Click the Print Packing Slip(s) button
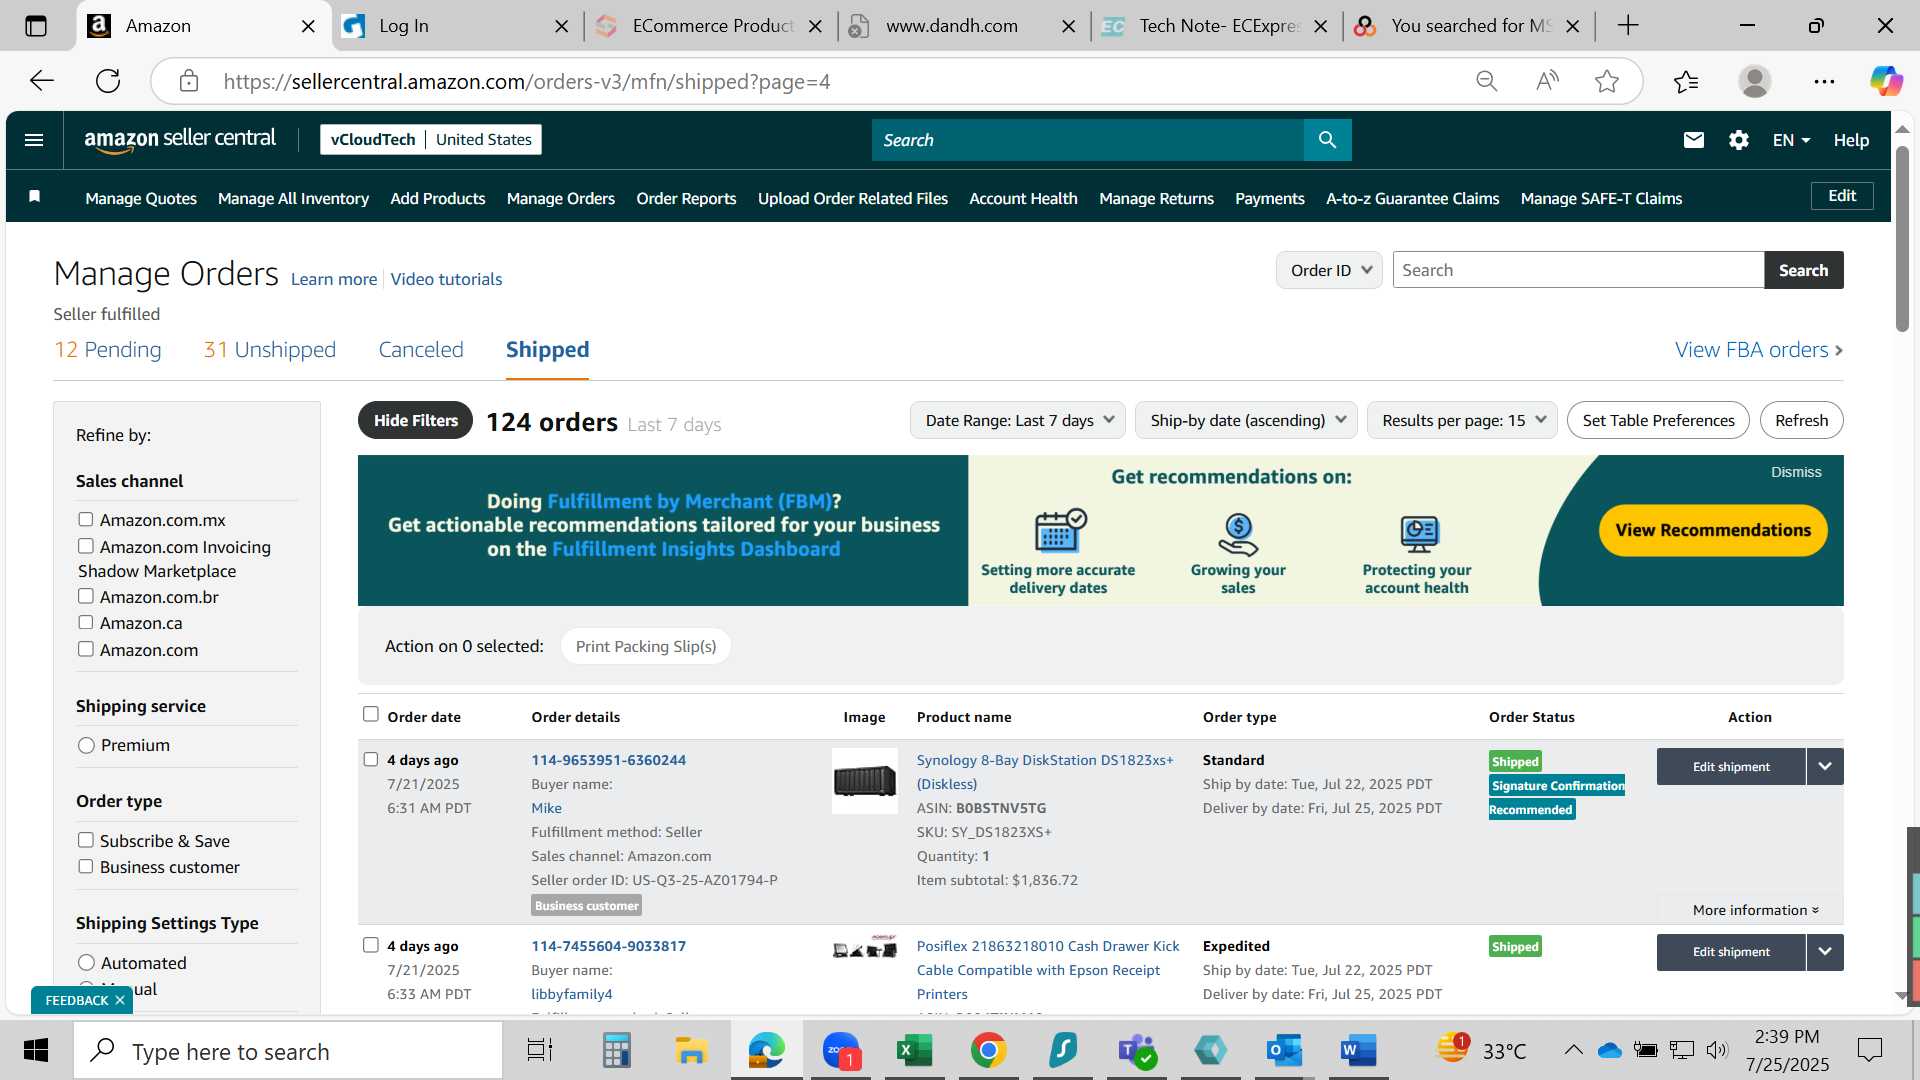Image resolution: width=1920 pixels, height=1080 pixels. click(x=646, y=646)
